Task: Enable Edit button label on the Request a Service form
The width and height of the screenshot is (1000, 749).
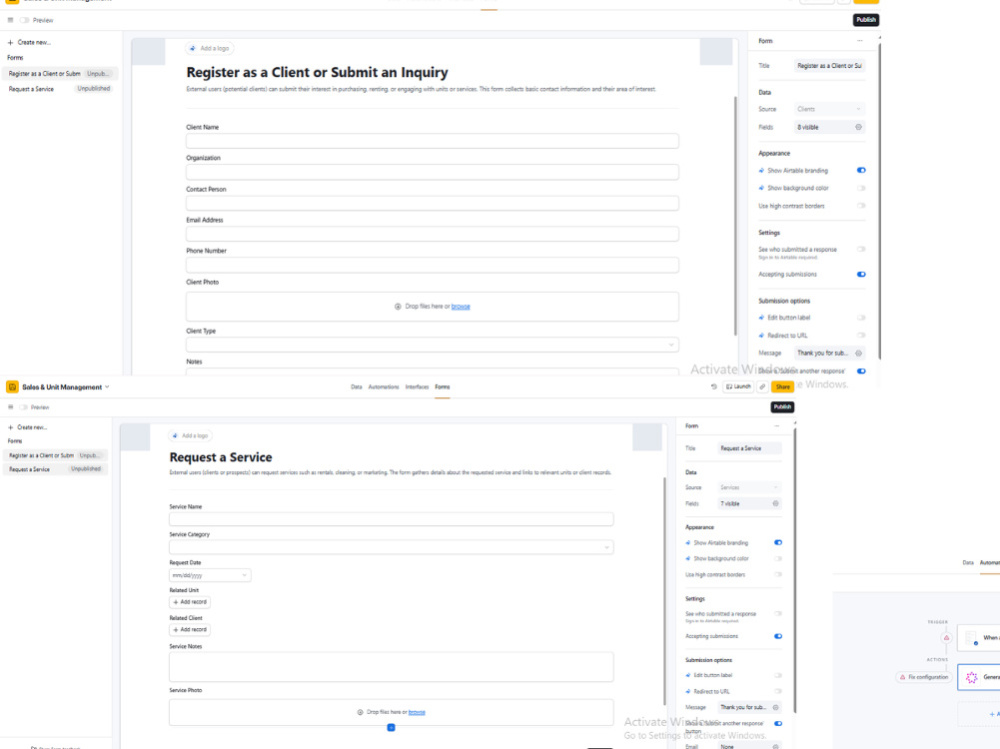Action: click(778, 675)
